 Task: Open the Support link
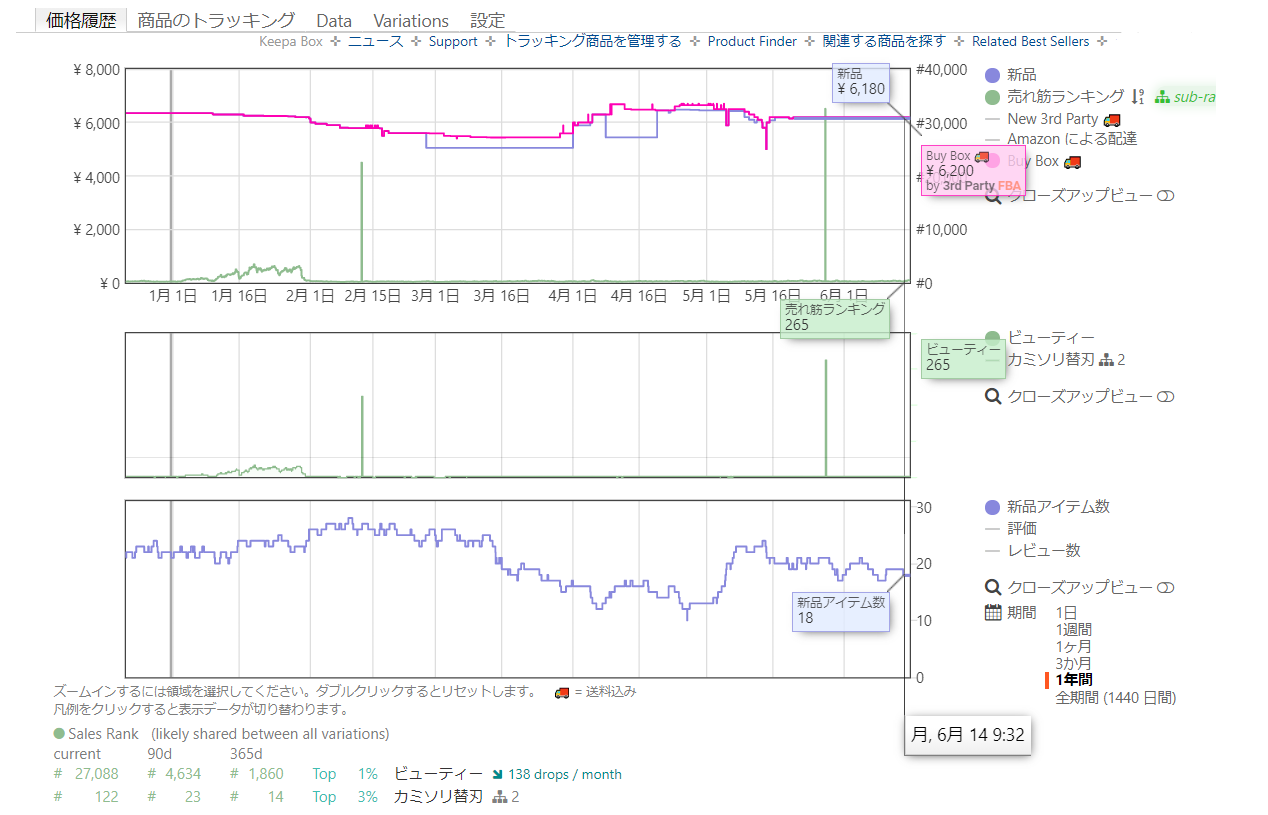point(453,41)
